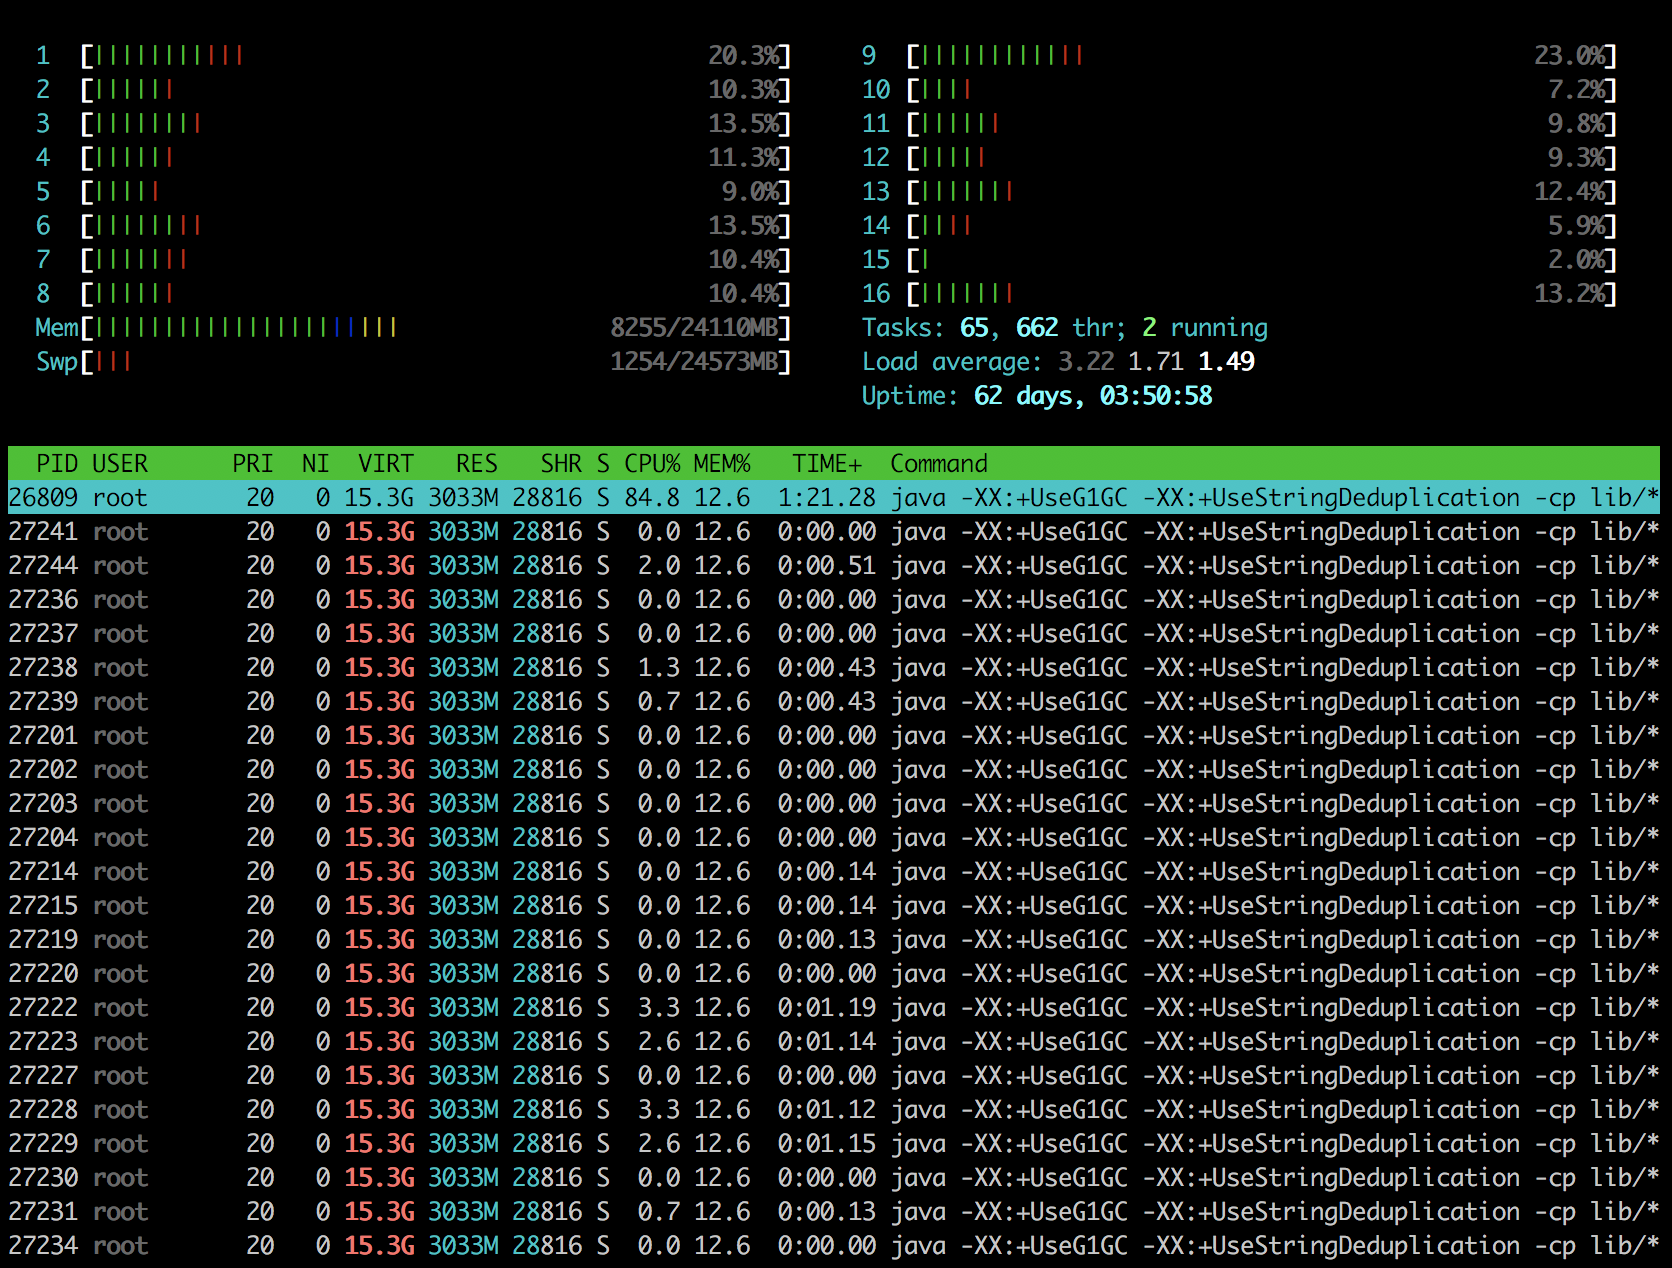Click the PID column header
Viewport: 1672px width, 1268px height.
pos(57,464)
